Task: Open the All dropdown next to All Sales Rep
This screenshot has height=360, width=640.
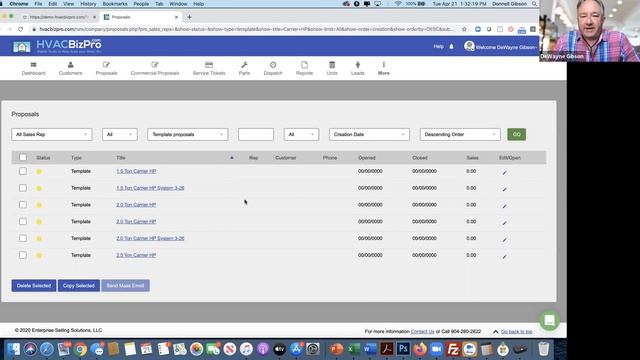Action: pyautogui.click(x=120, y=134)
